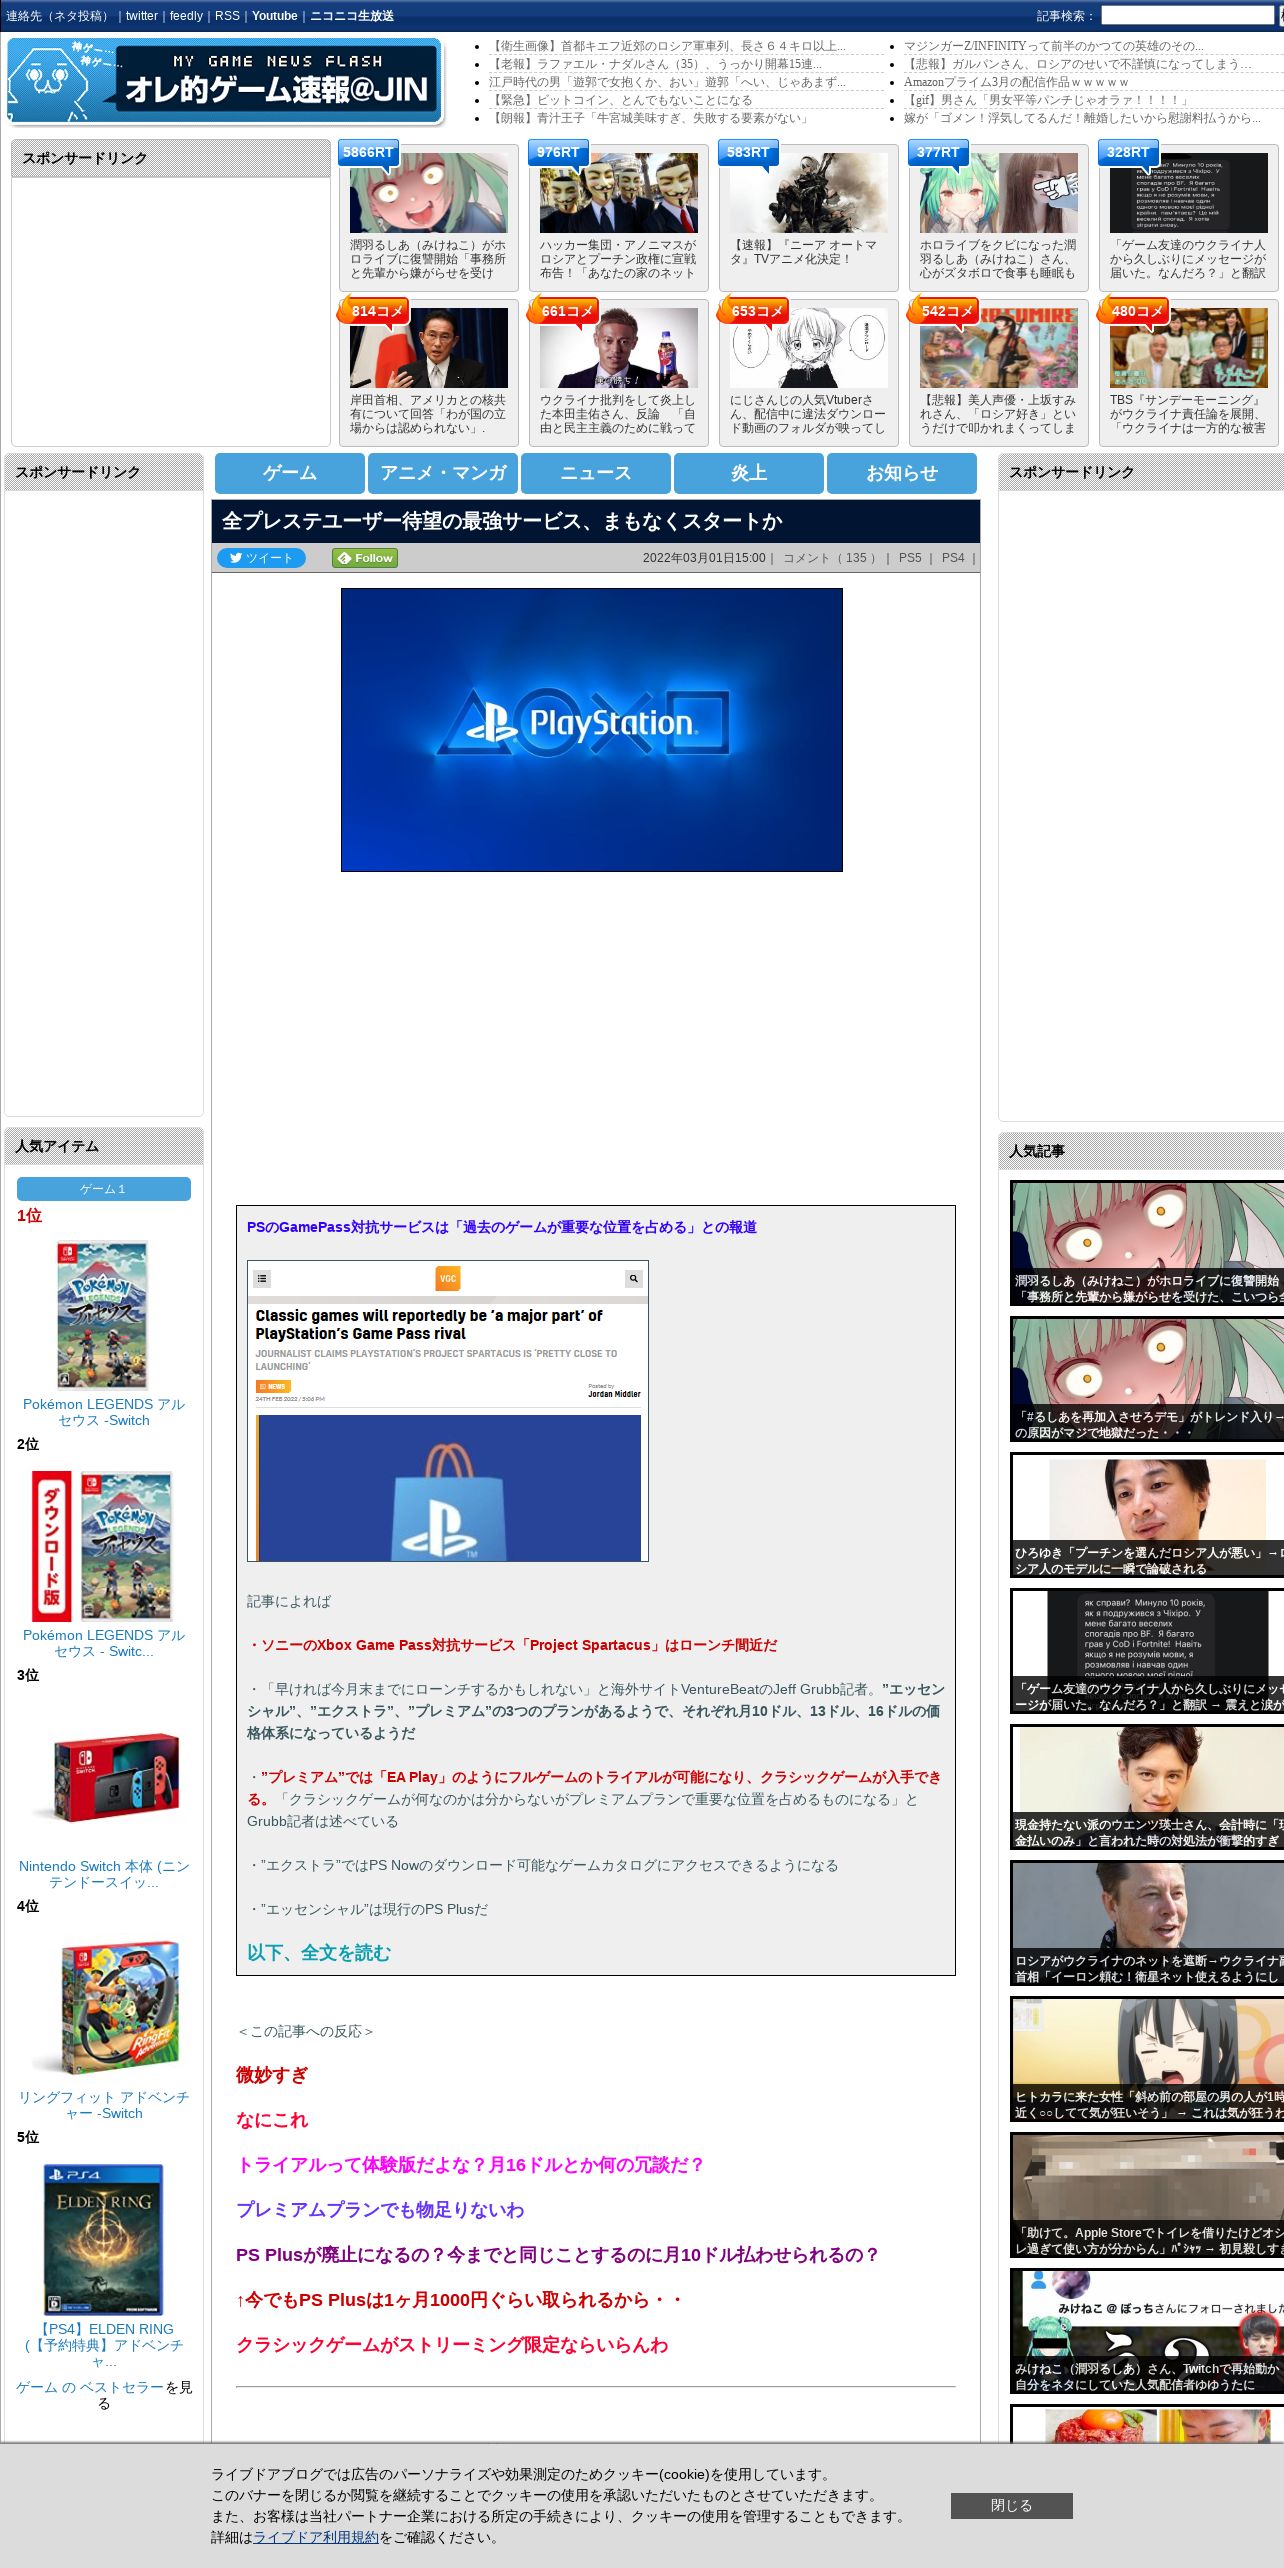This screenshot has height=2568, width=1284.
Task: Select the 炎上 category tab
Action: 749,473
